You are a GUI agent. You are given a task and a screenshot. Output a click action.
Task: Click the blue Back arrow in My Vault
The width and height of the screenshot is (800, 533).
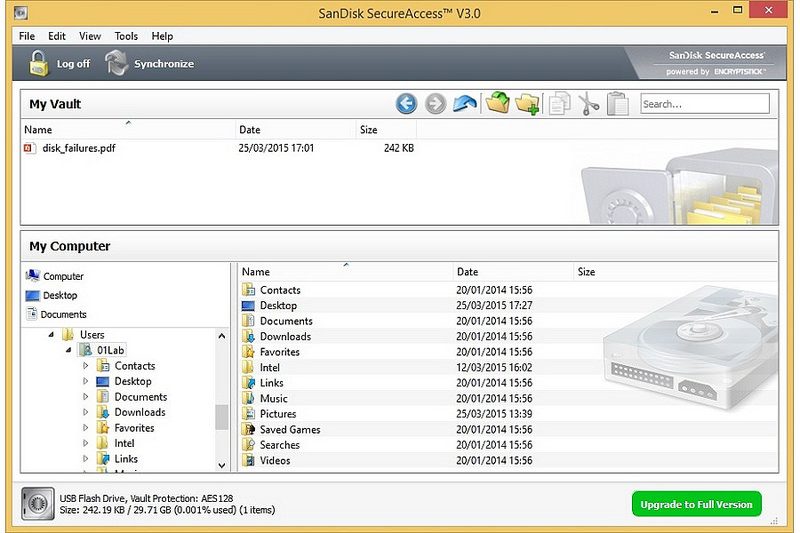[406, 104]
